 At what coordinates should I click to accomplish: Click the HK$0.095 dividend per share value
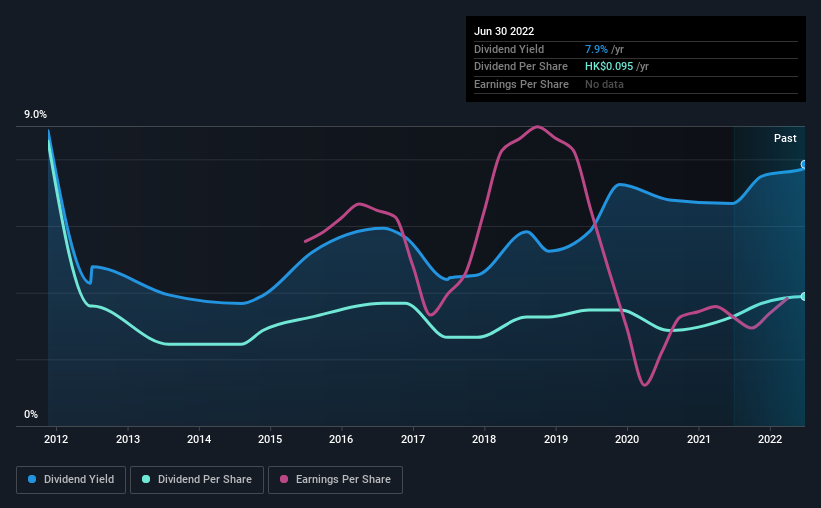point(609,67)
